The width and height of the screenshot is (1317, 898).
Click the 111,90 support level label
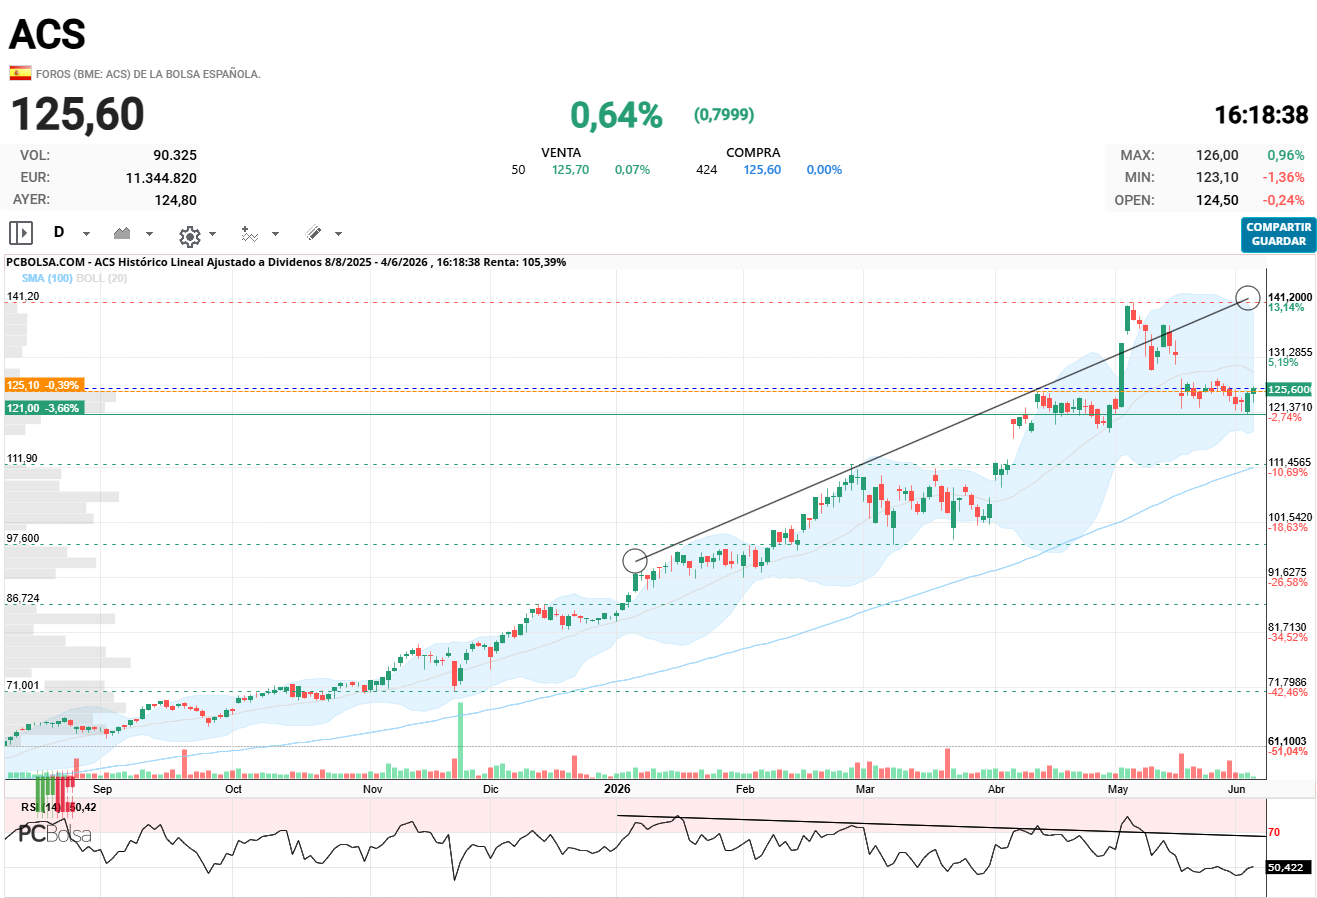22,458
